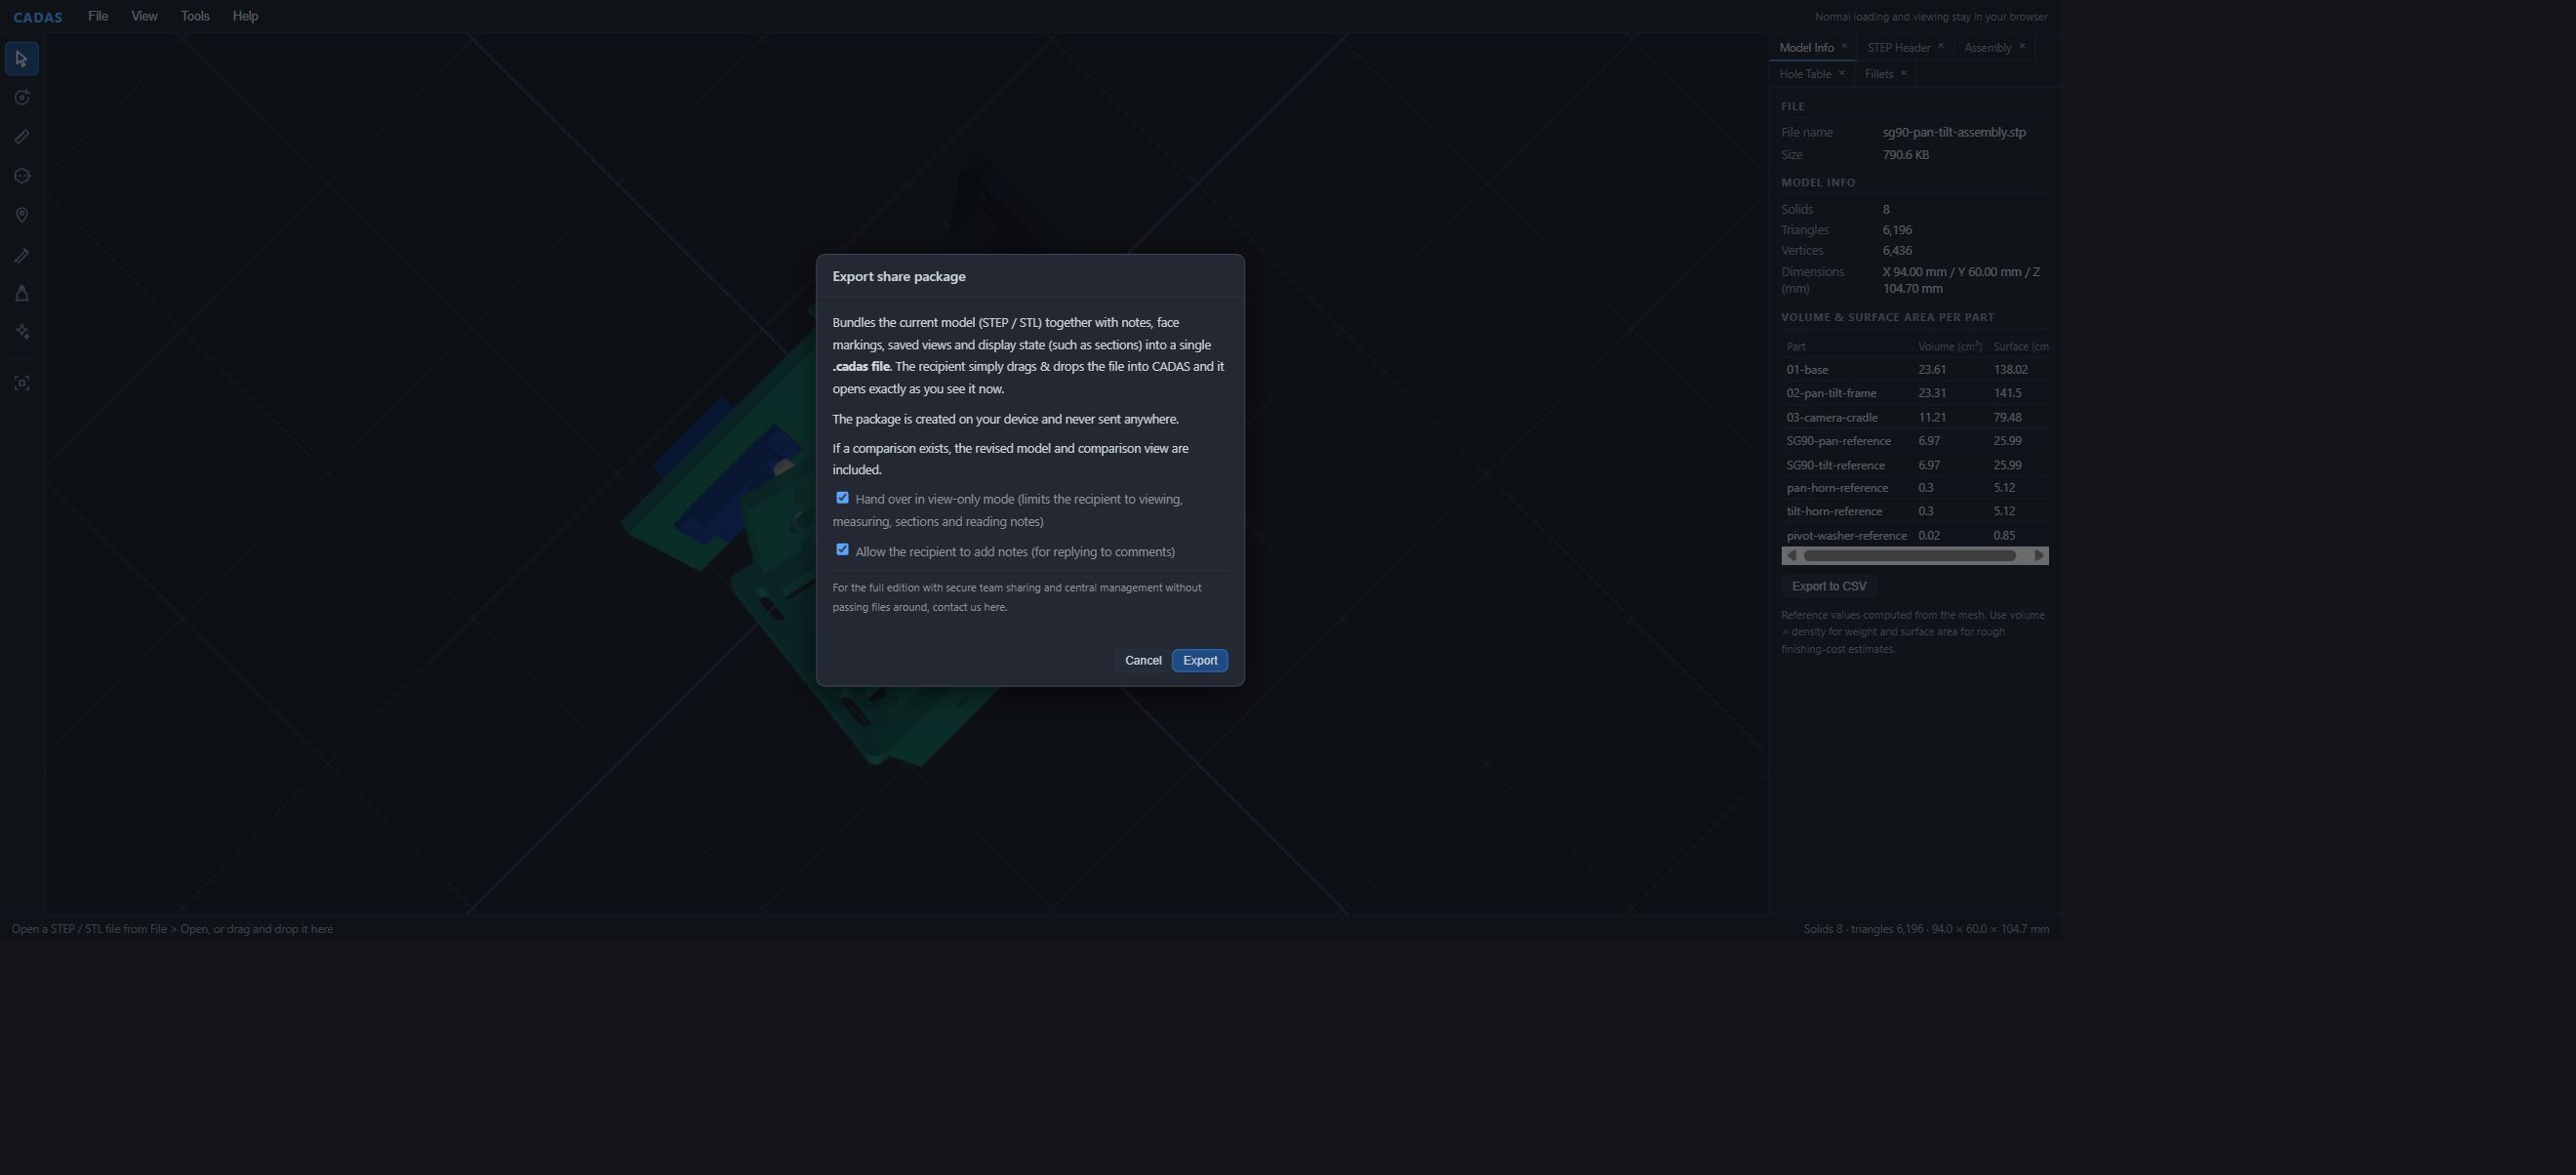Open the sparkle tool in toolbar
Viewport: 2576px width, 1175px height.
click(22, 332)
